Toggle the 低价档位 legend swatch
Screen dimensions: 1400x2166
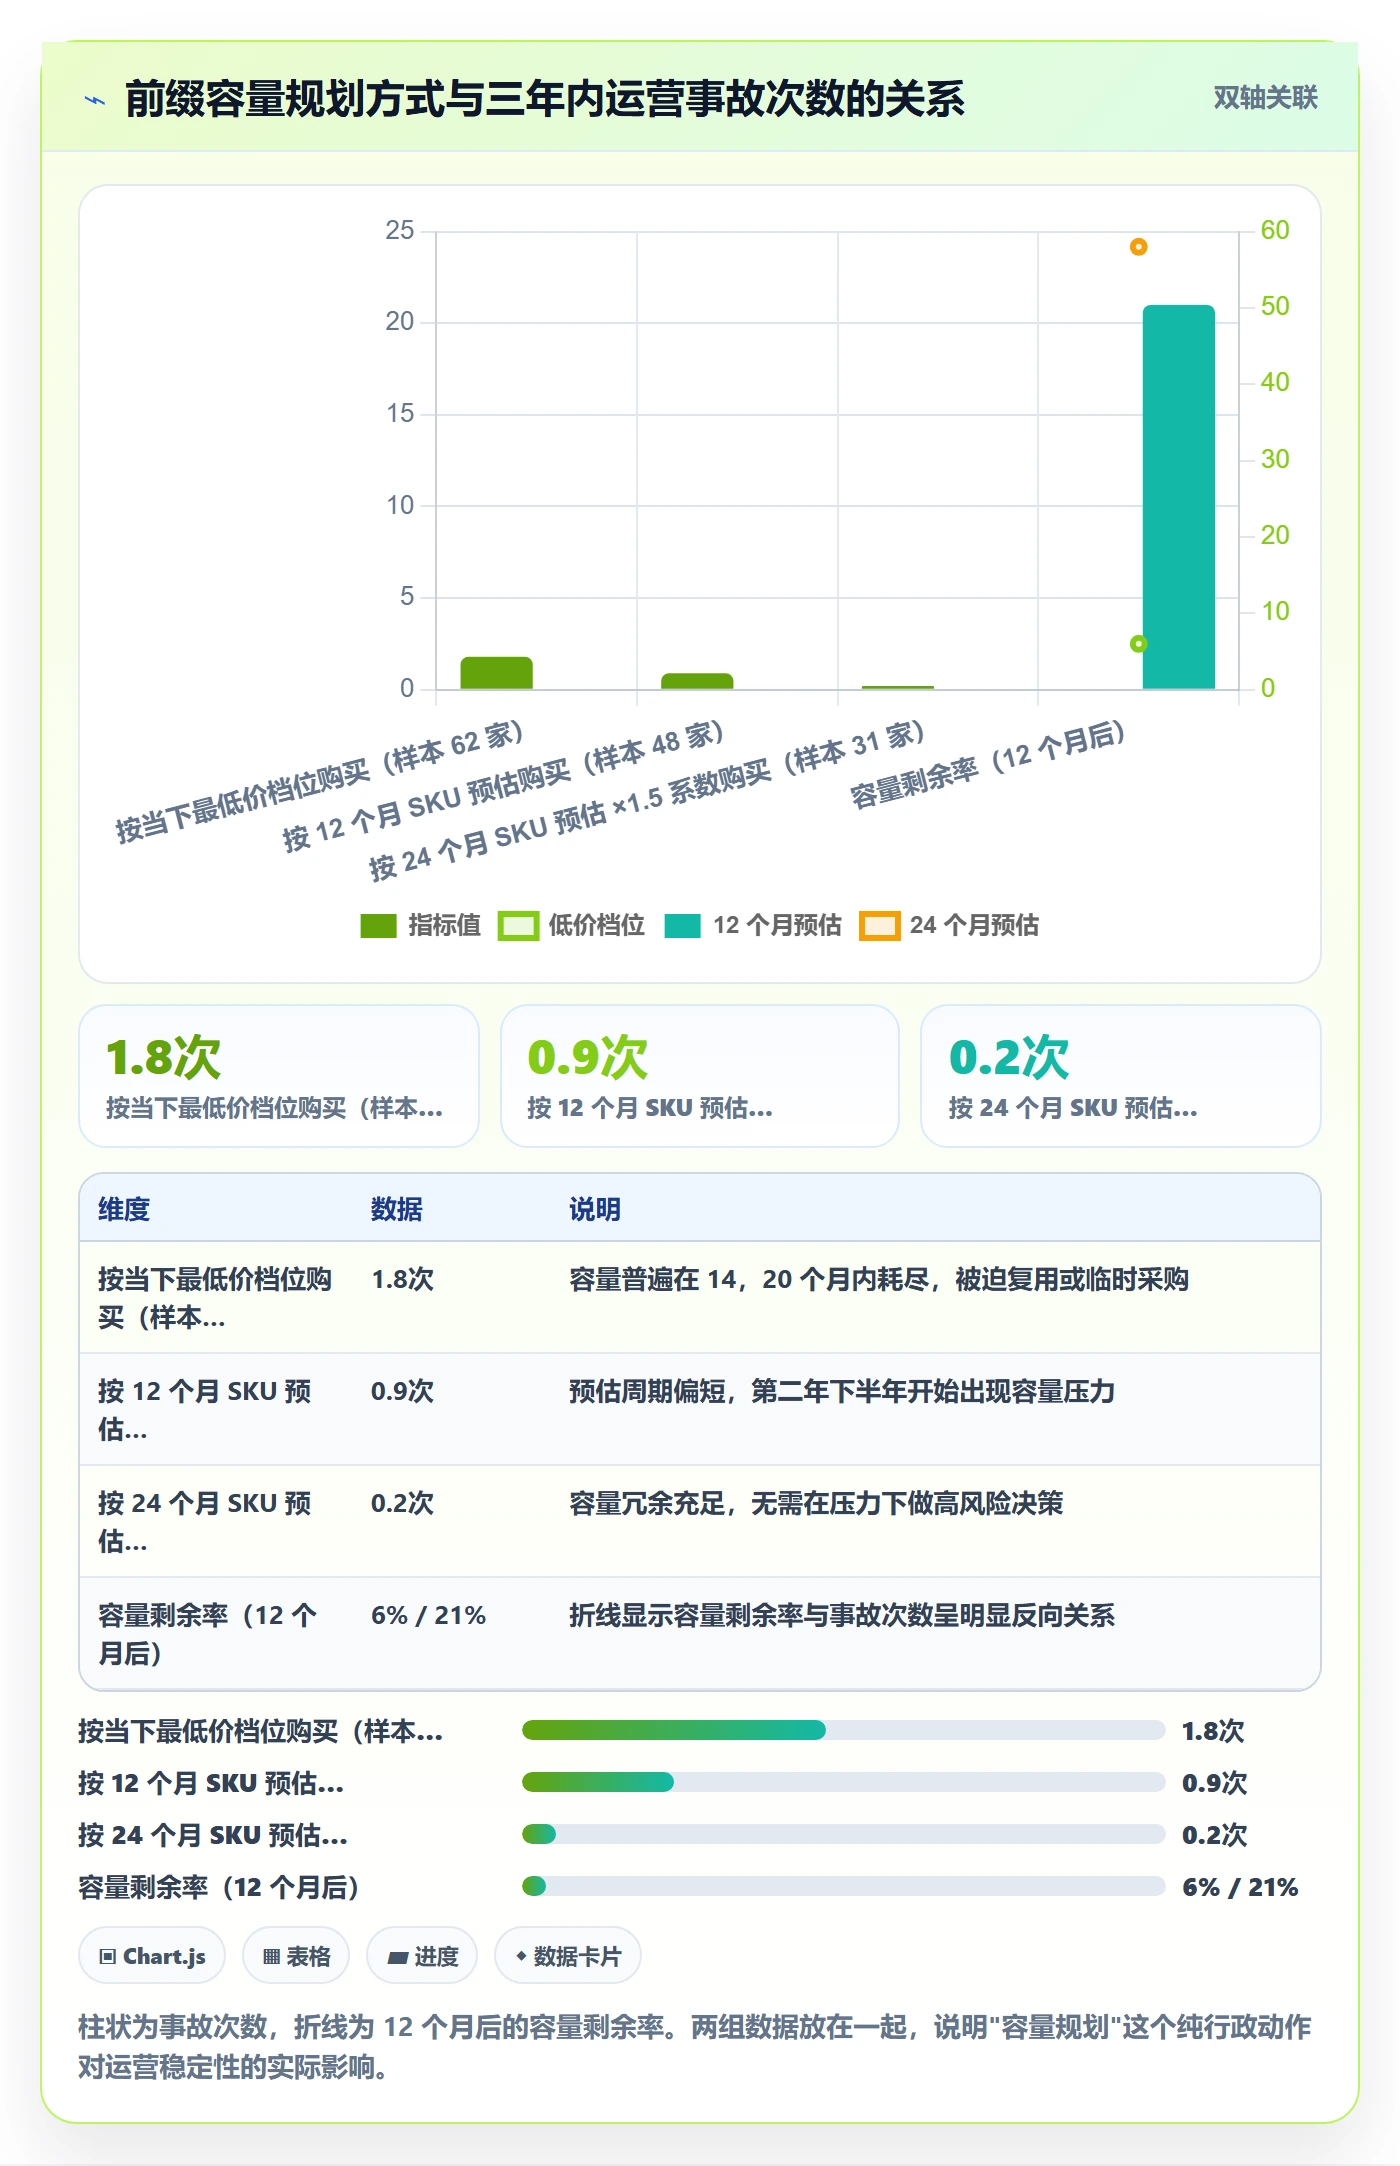[519, 926]
